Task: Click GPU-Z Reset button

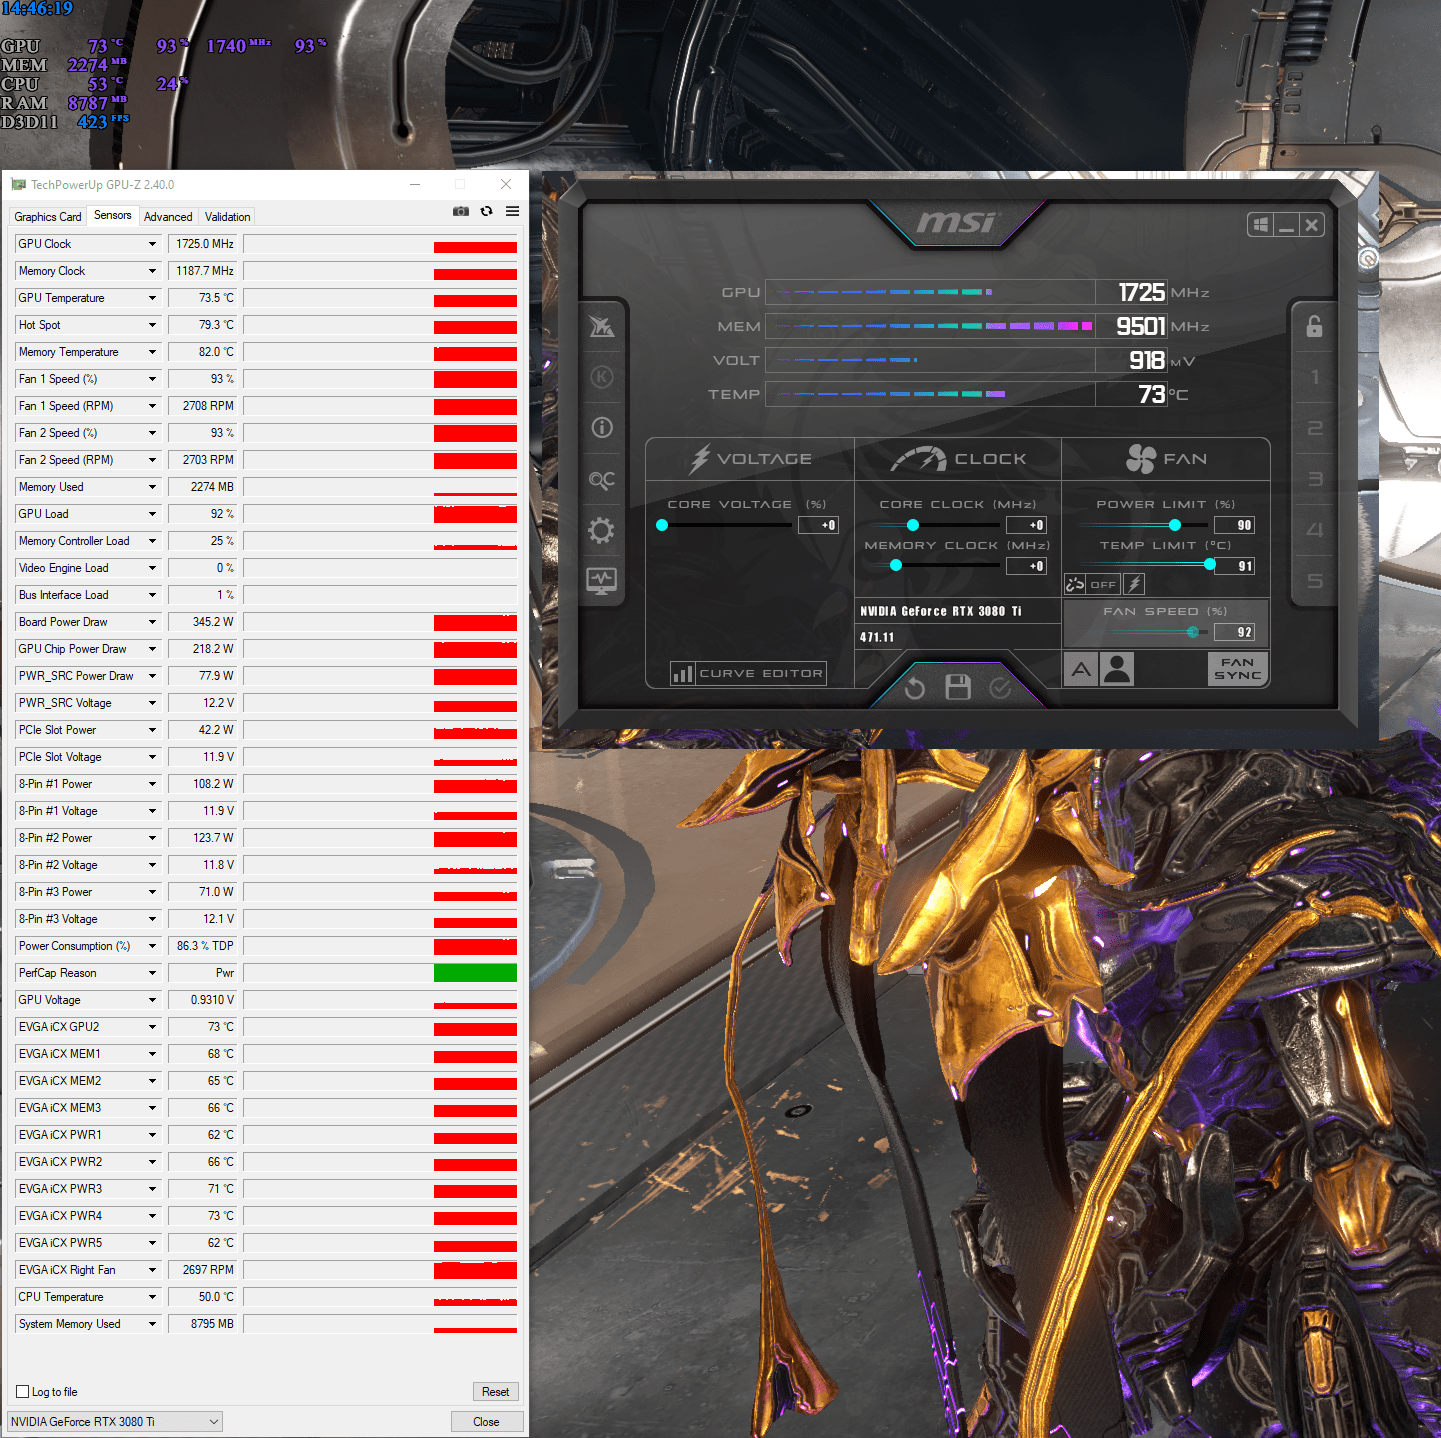Action: 495,1392
